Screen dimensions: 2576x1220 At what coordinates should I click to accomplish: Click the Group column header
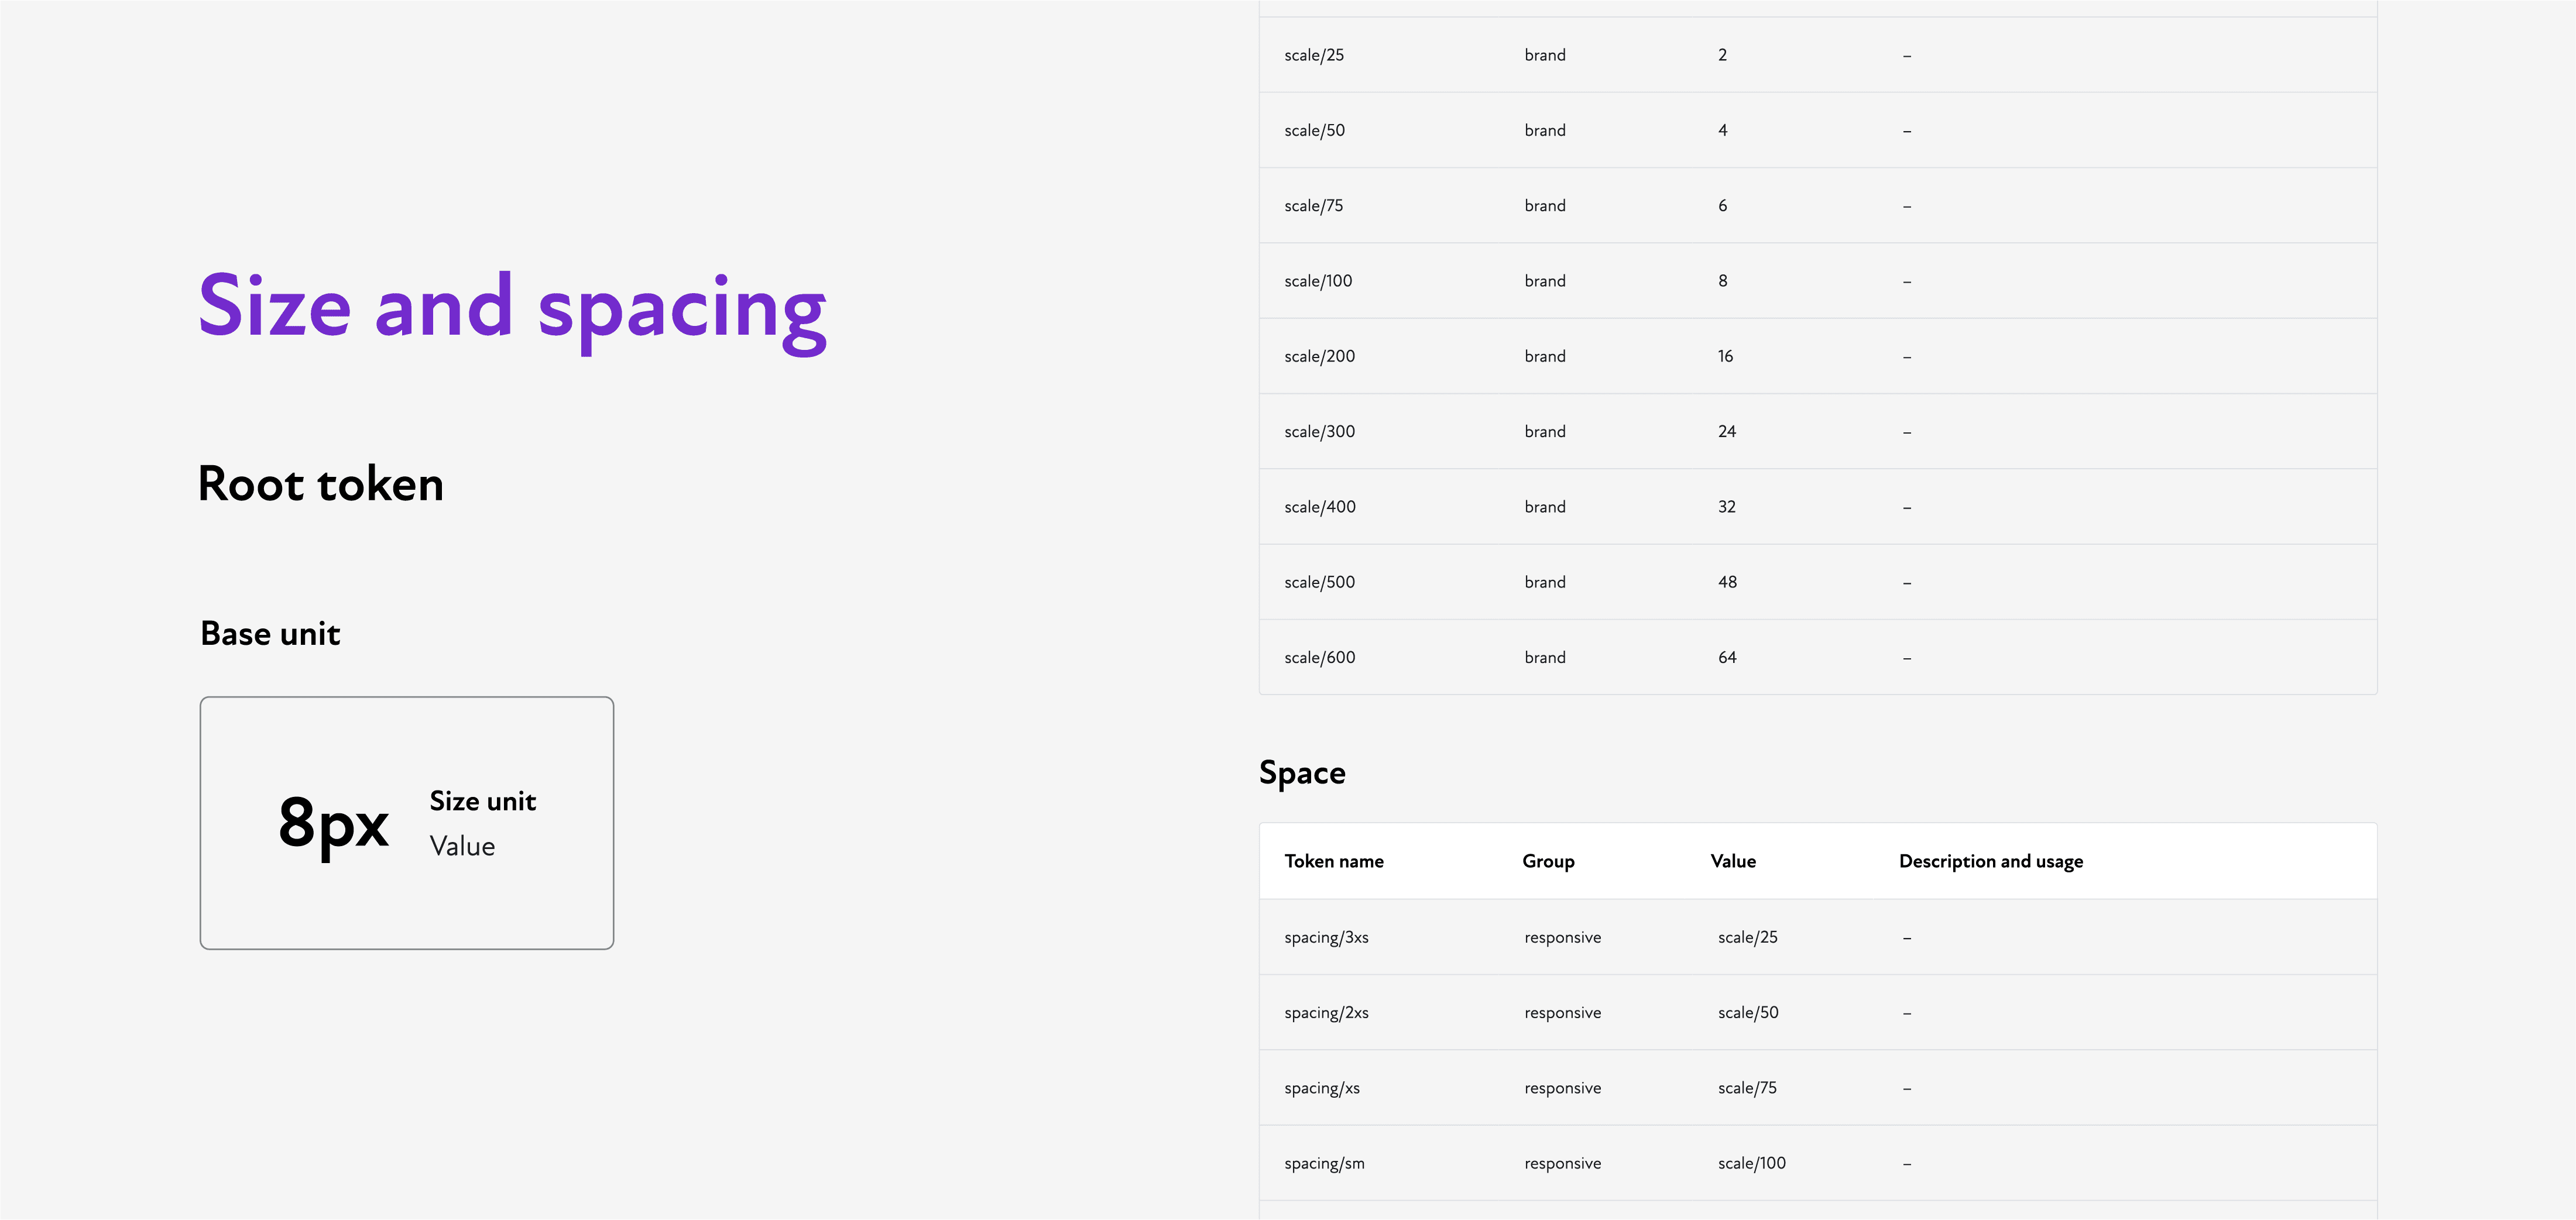coord(1547,861)
